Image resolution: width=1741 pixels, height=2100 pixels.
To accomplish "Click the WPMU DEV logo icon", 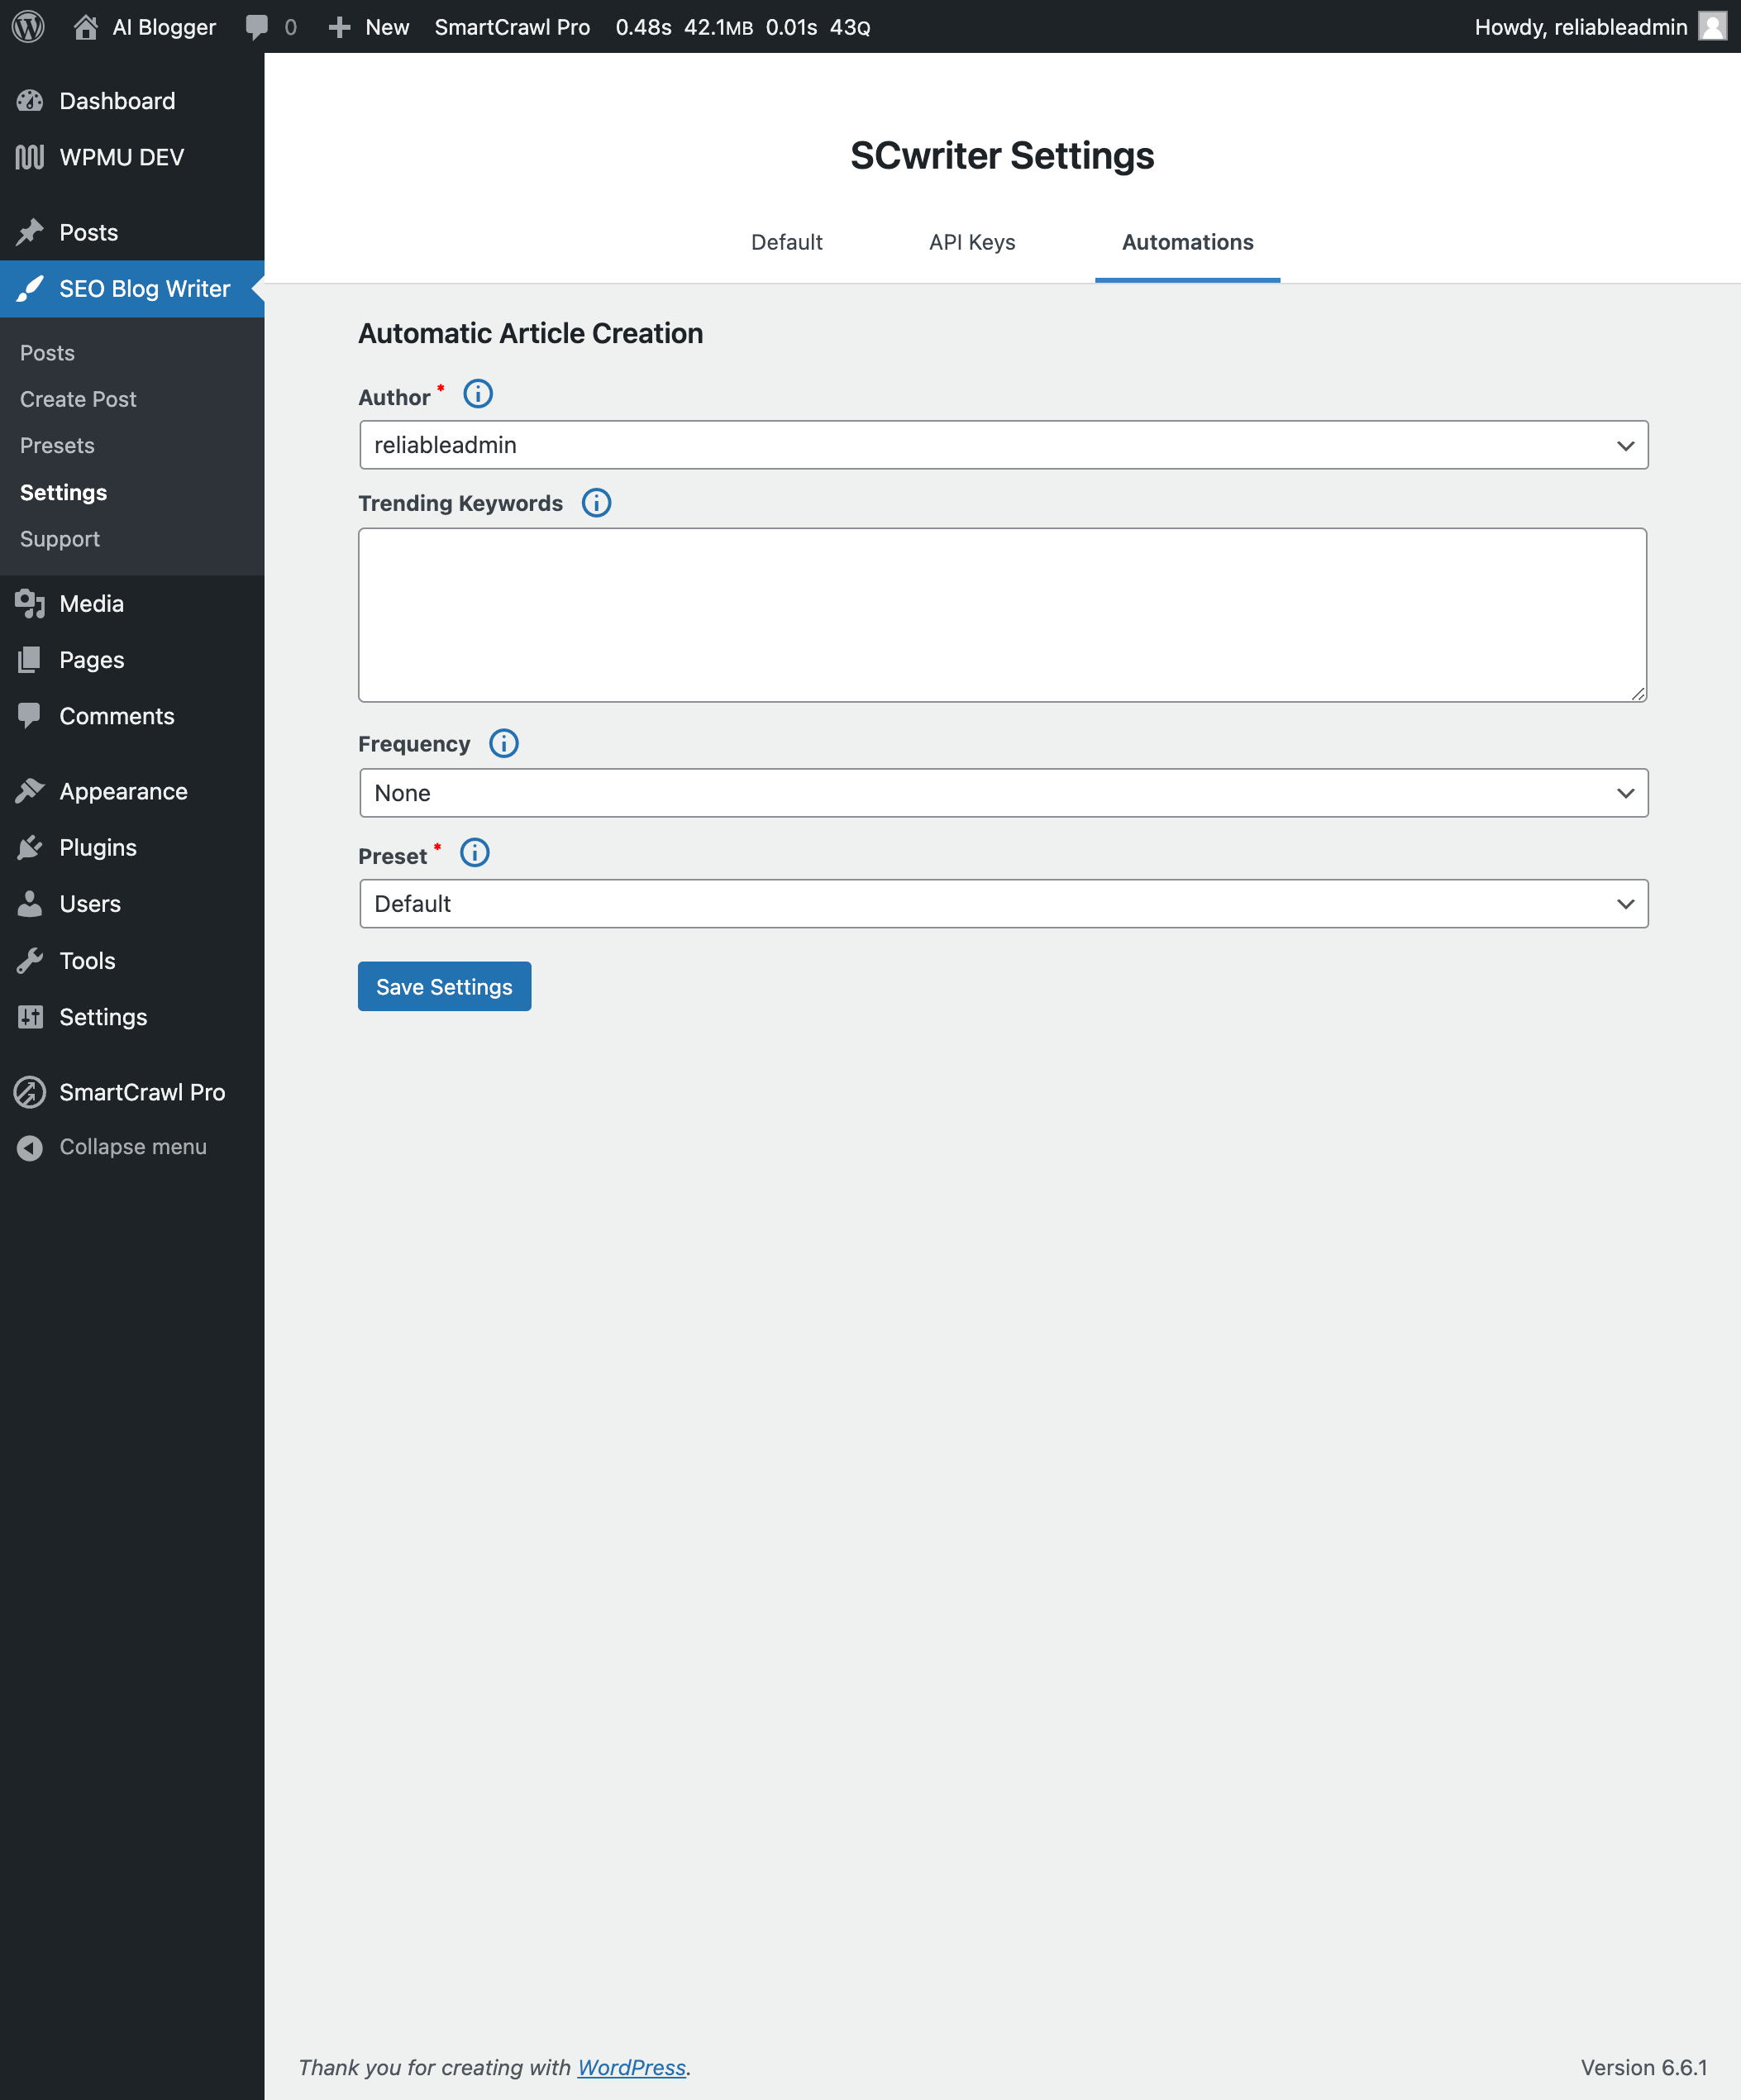I will pos(30,157).
